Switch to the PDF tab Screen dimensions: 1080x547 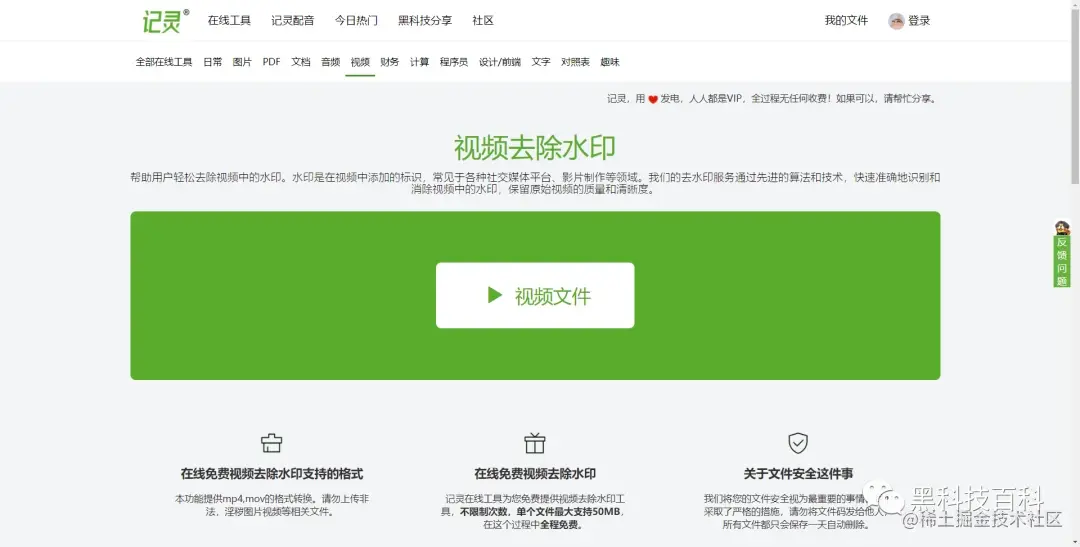click(x=271, y=62)
